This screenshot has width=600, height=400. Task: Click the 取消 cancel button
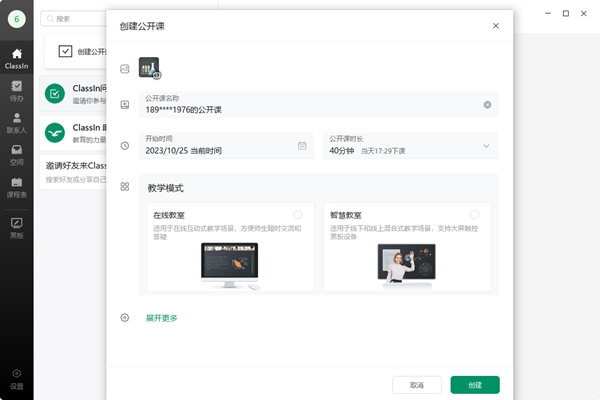pyautogui.click(x=417, y=385)
